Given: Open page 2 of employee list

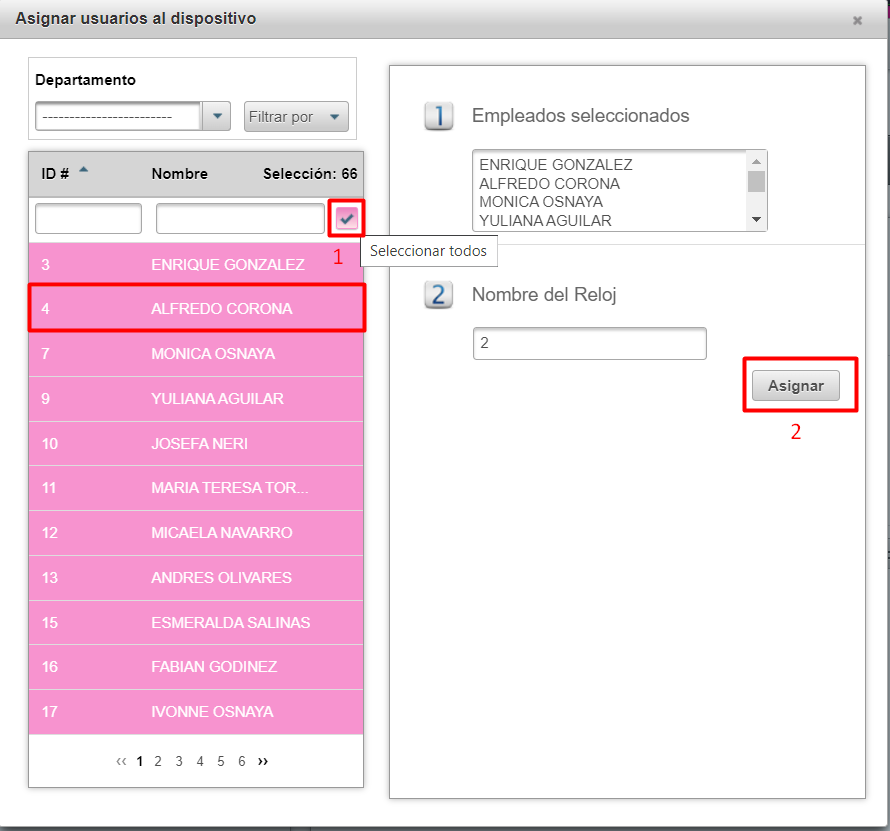Looking at the screenshot, I should (x=158, y=761).
